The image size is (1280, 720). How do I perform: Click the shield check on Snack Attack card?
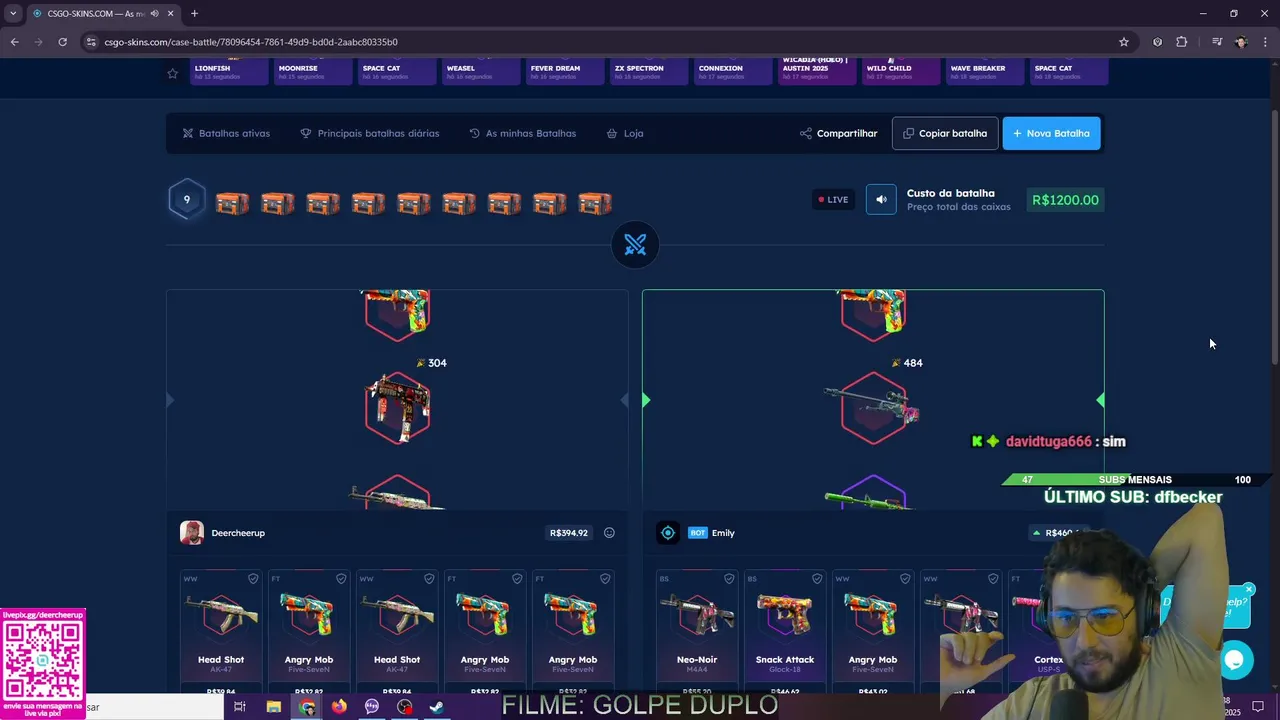click(x=817, y=579)
